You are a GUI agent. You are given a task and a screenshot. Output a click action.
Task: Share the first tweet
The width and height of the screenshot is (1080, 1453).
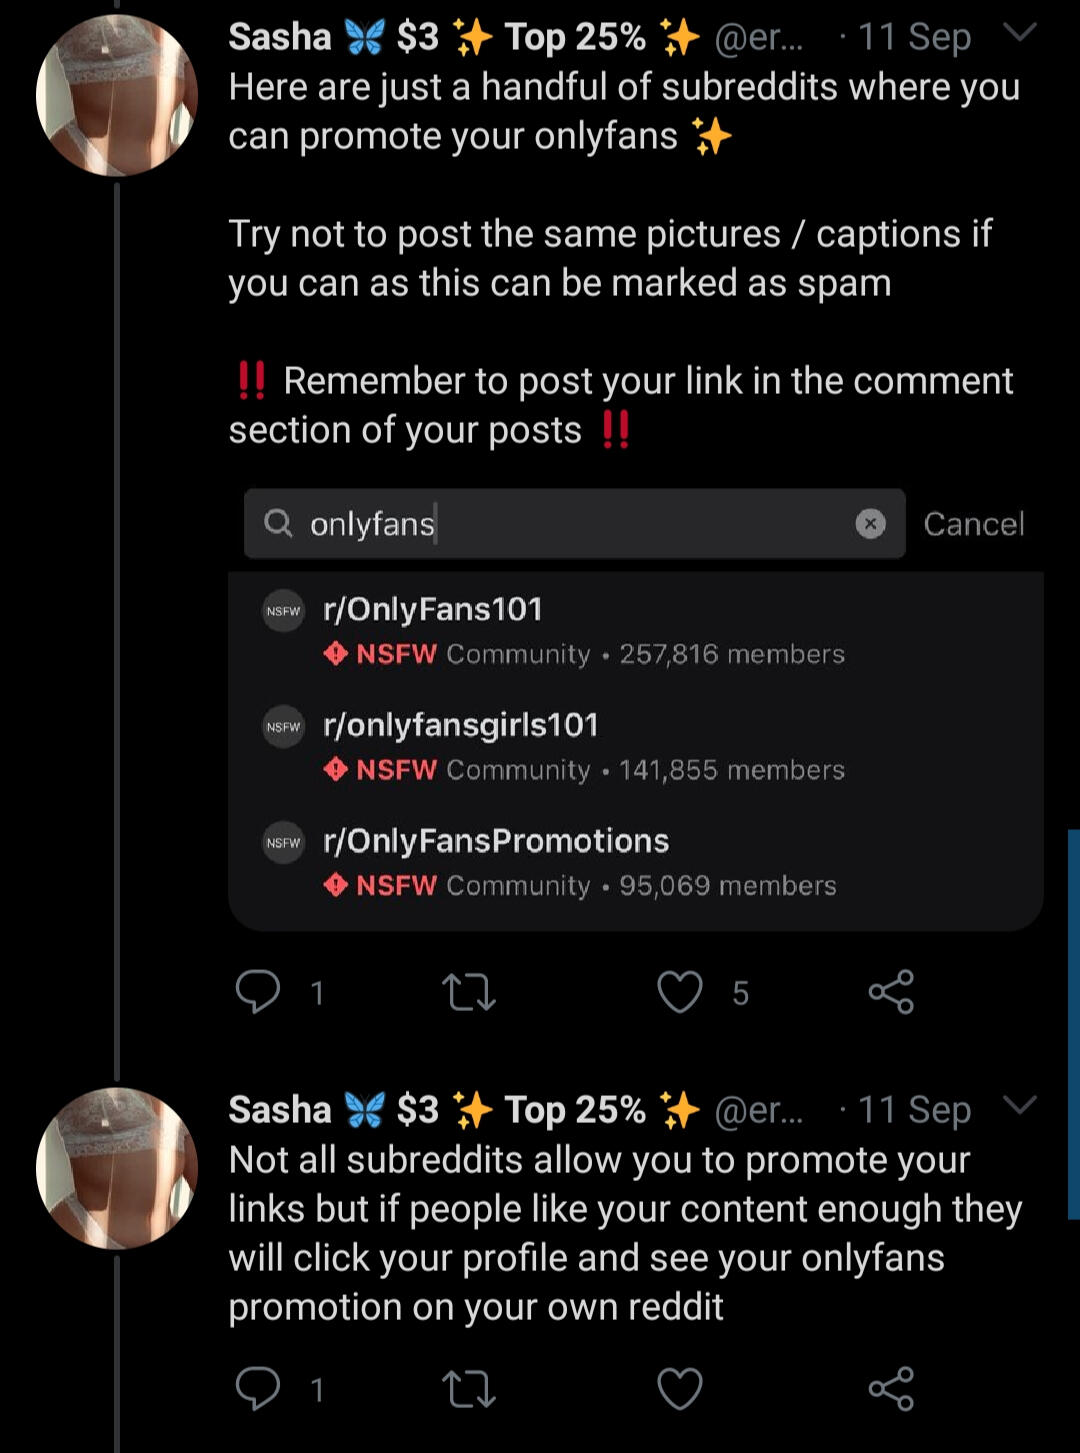click(x=891, y=992)
